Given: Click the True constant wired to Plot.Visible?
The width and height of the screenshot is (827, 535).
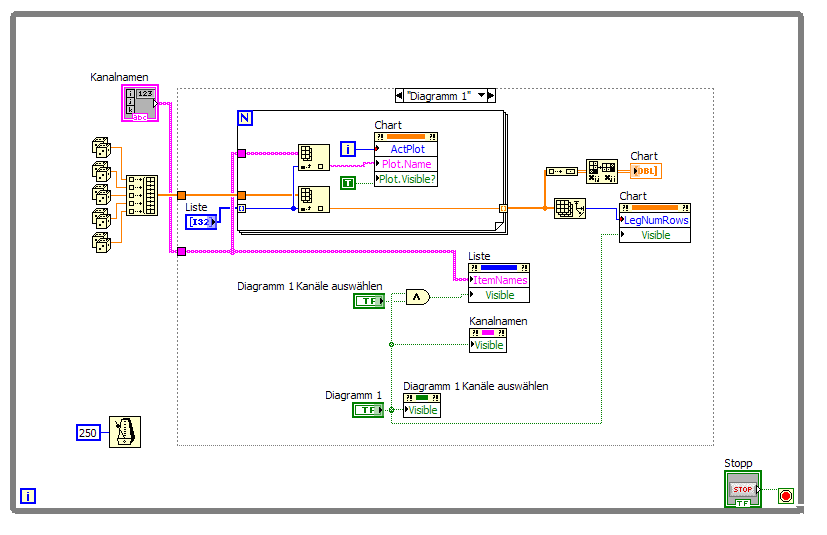Looking at the screenshot, I should click(348, 183).
